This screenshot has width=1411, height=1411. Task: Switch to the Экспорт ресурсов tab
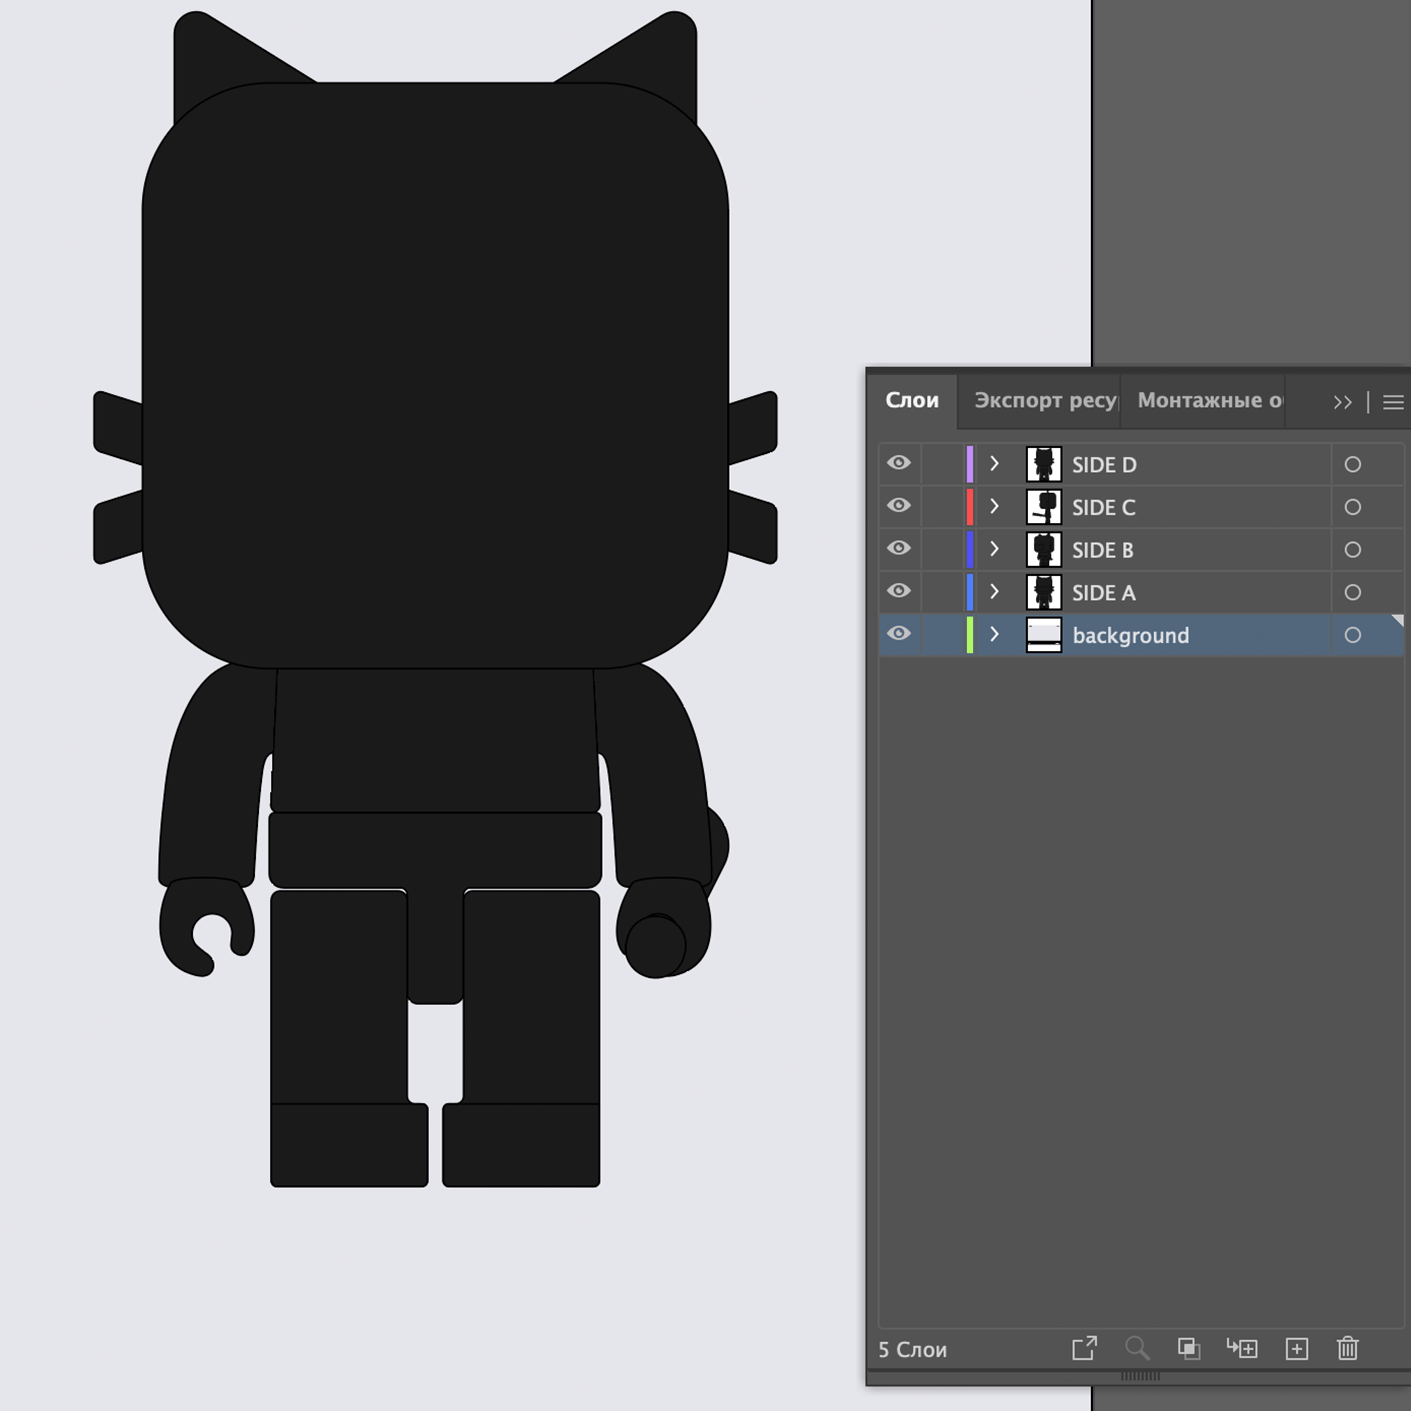click(x=1044, y=401)
